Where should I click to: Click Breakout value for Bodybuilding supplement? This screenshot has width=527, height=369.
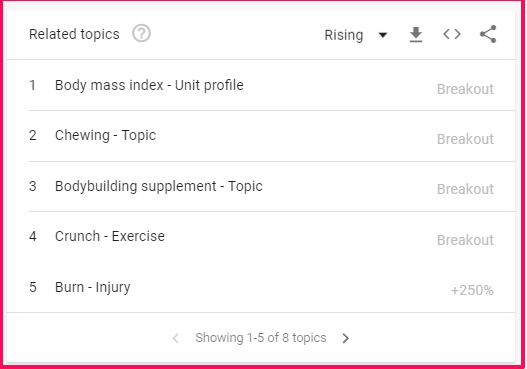pyautogui.click(x=465, y=189)
